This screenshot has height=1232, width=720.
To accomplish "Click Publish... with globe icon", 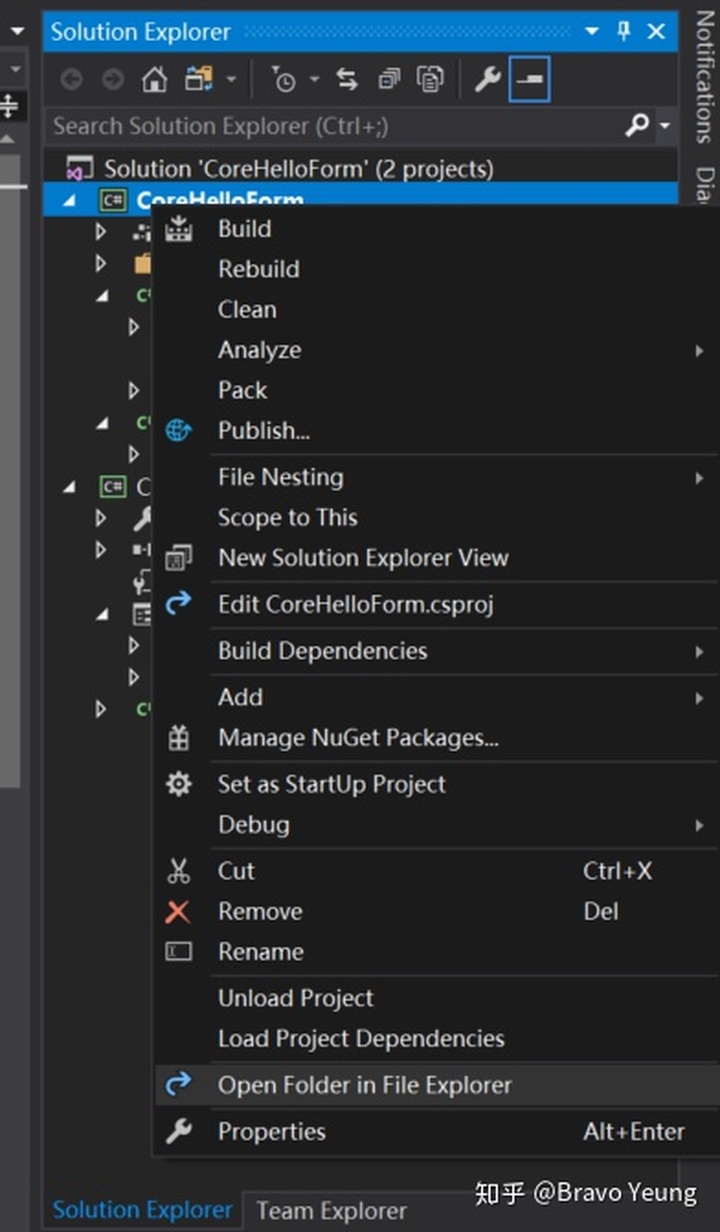I will [x=435, y=431].
